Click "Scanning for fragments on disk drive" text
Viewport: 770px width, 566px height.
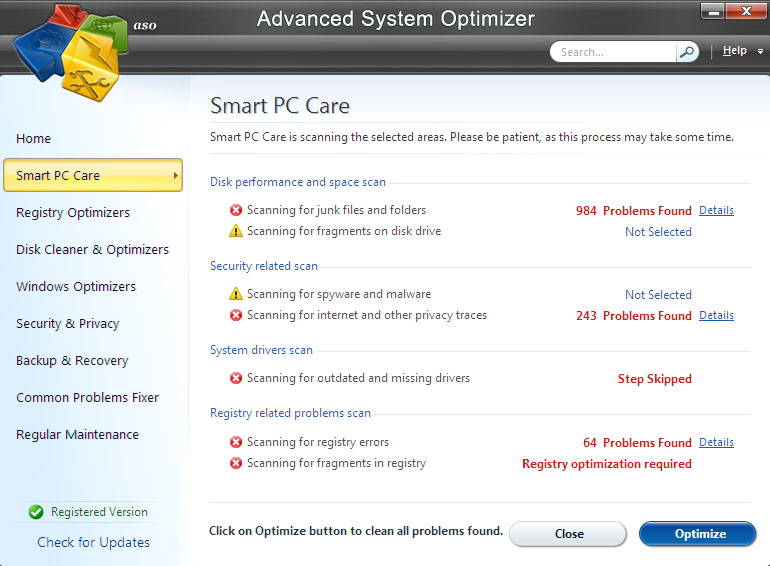pos(344,231)
